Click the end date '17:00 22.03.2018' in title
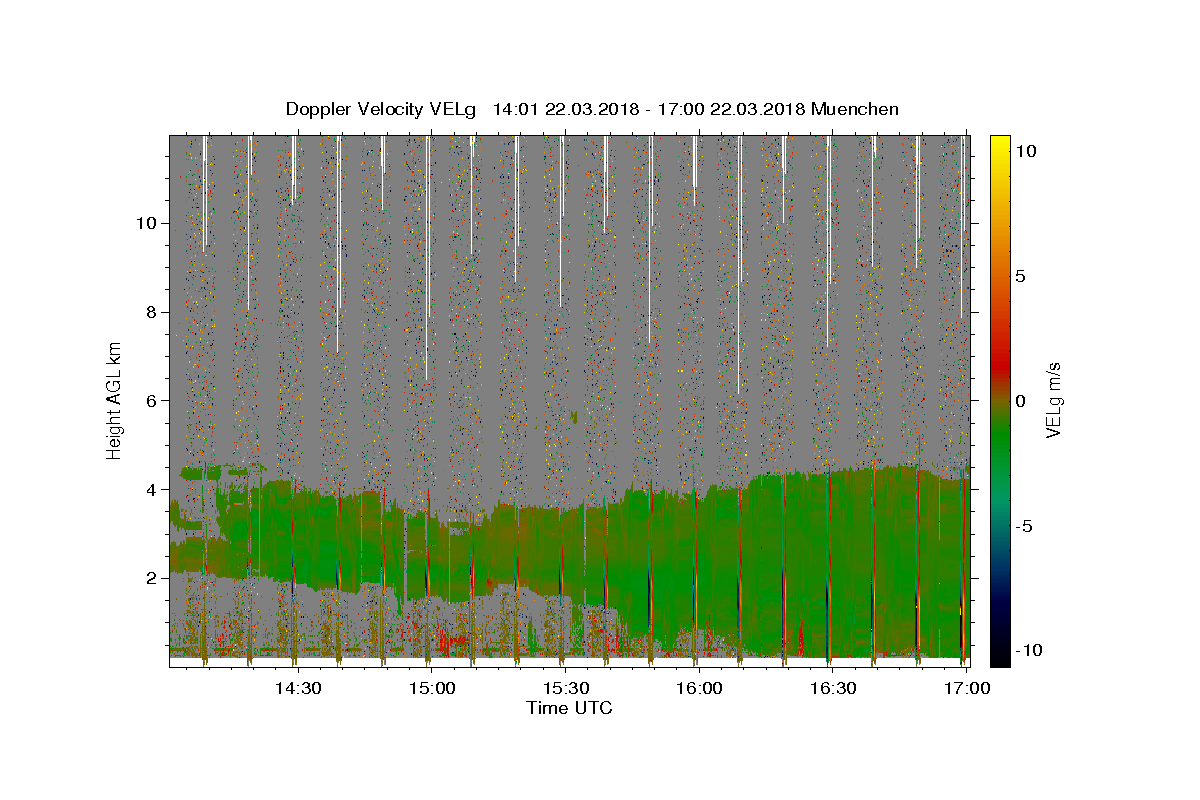Image resolution: width=1200 pixels, height=800 pixels. [x=729, y=110]
